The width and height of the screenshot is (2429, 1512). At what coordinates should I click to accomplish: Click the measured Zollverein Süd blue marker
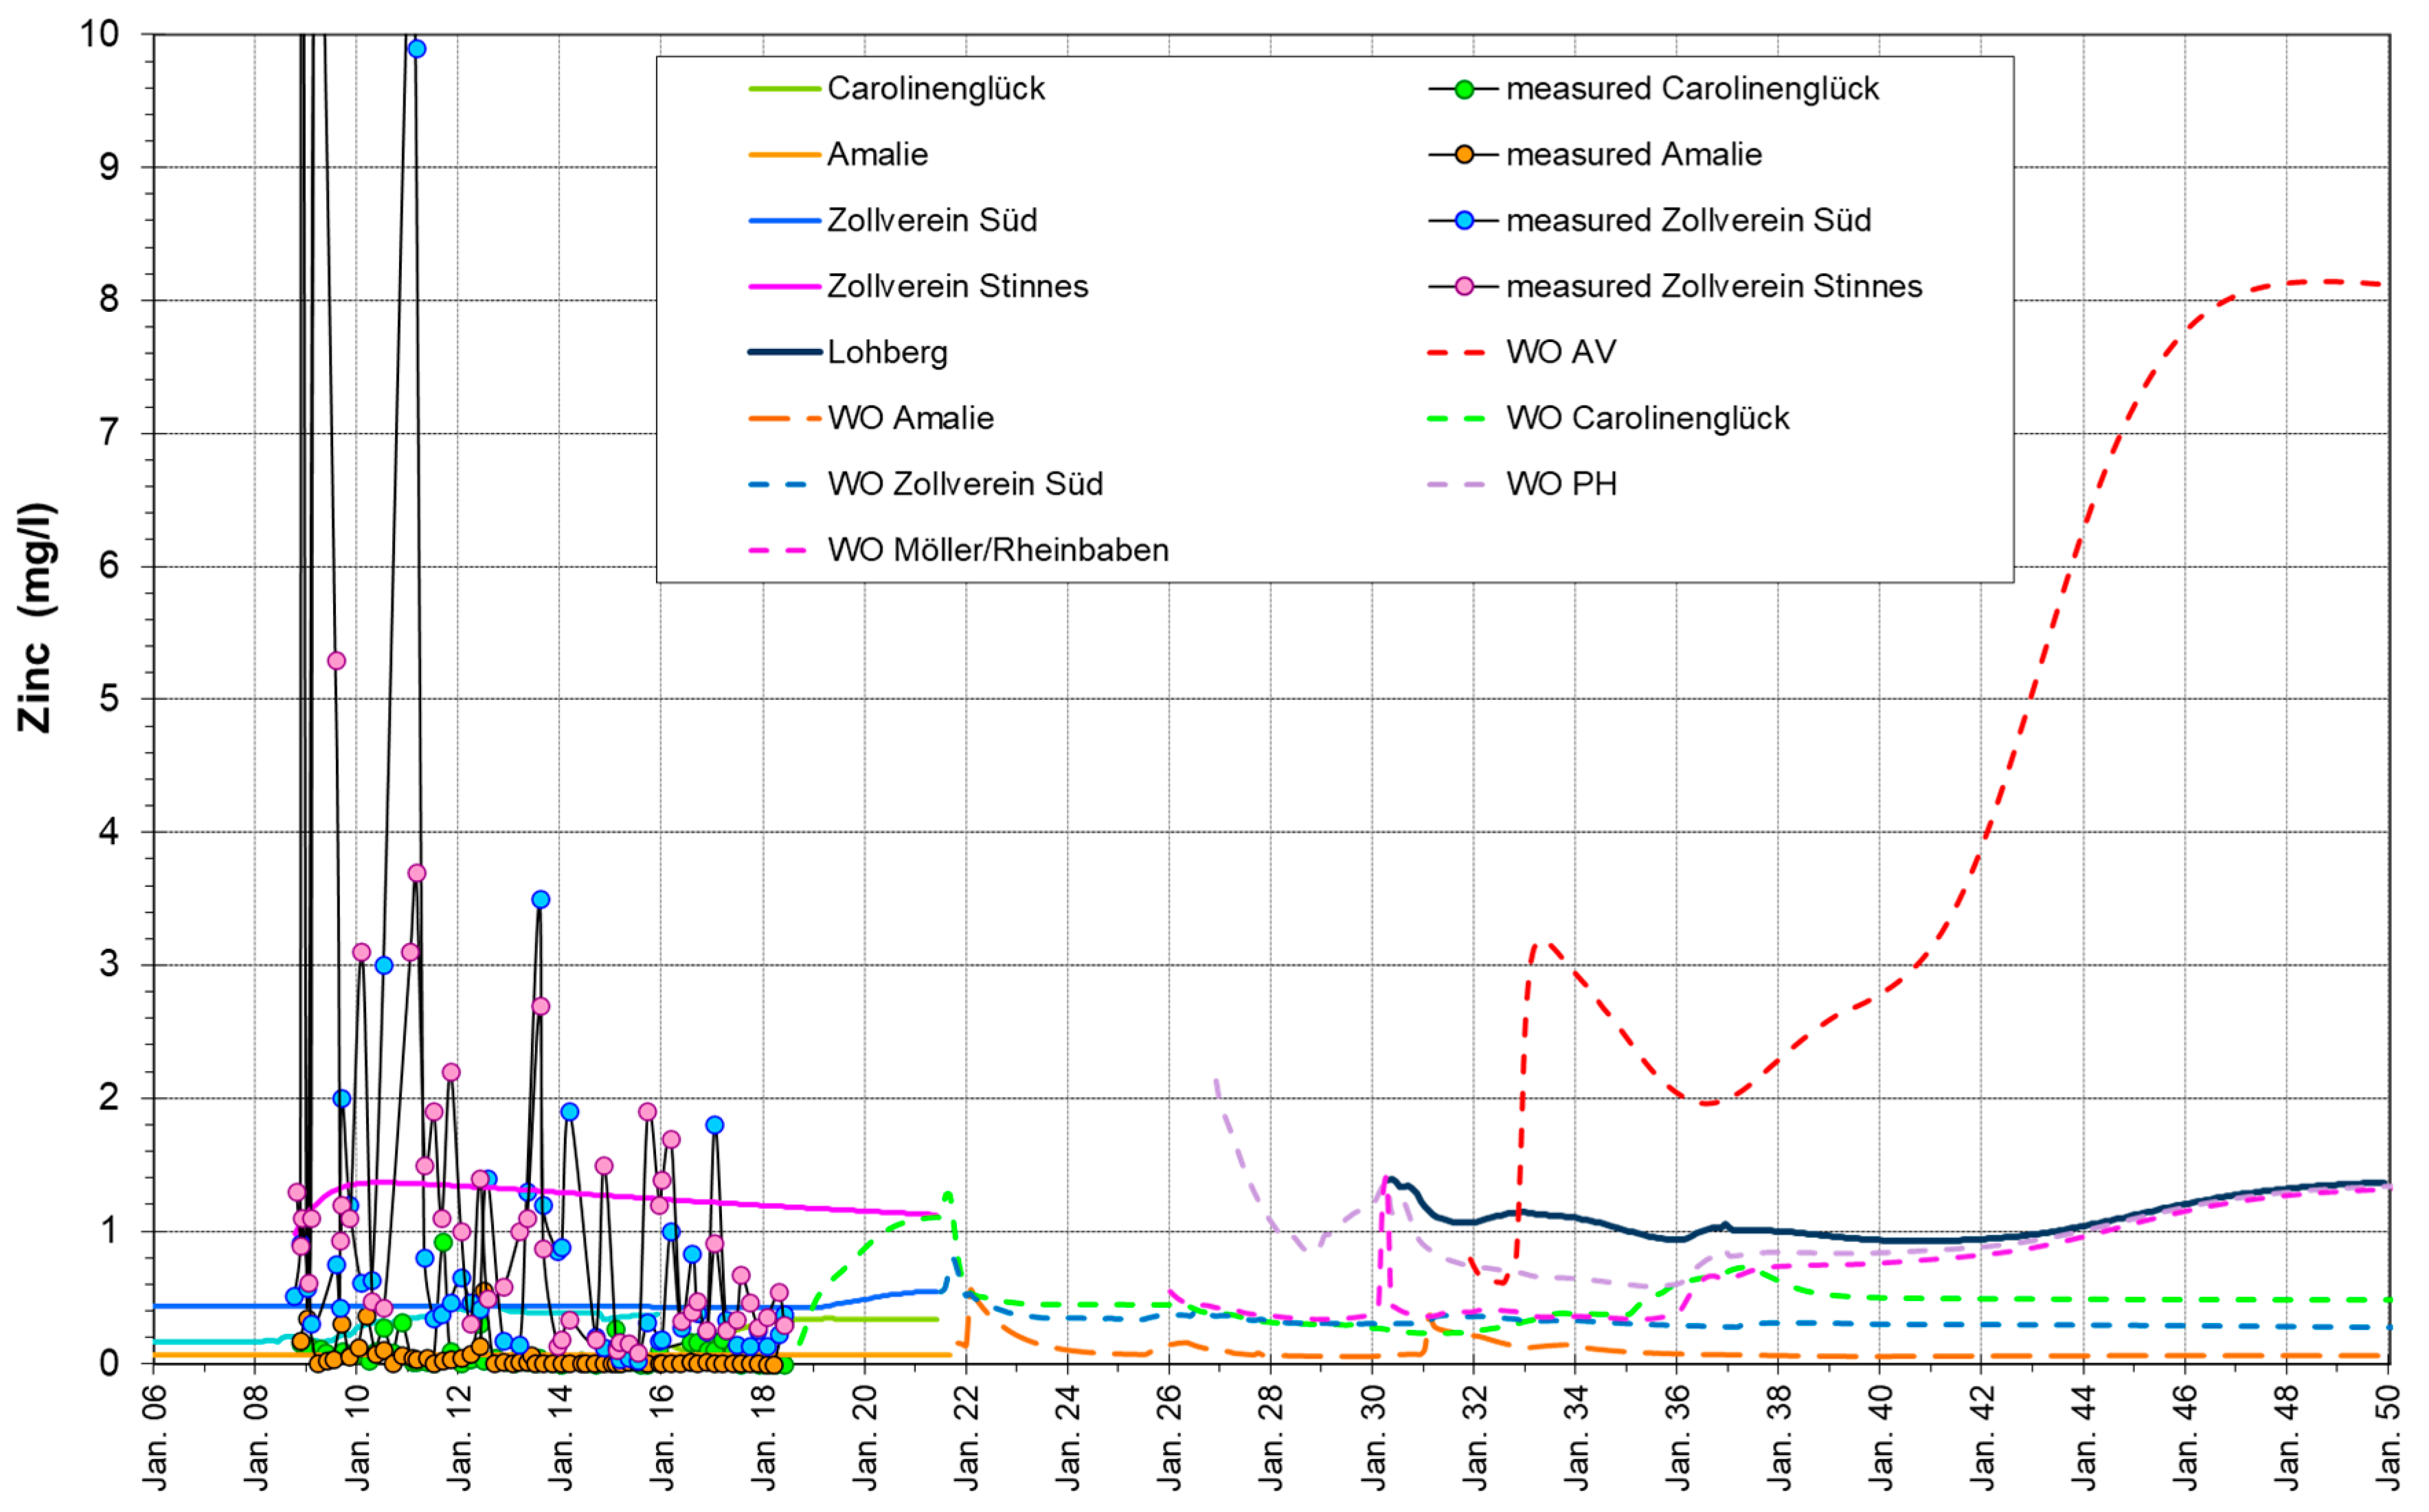[1464, 220]
